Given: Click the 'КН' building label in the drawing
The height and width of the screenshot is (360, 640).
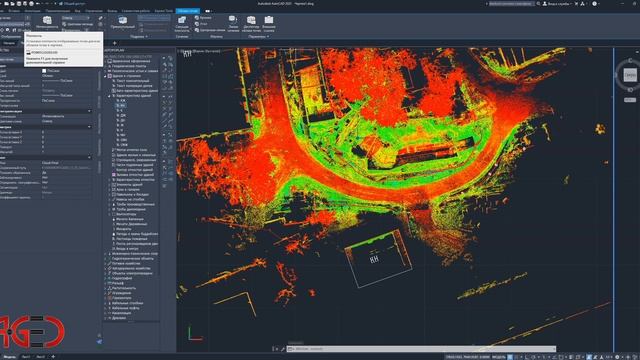Looking at the screenshot, I should (374, 259).
